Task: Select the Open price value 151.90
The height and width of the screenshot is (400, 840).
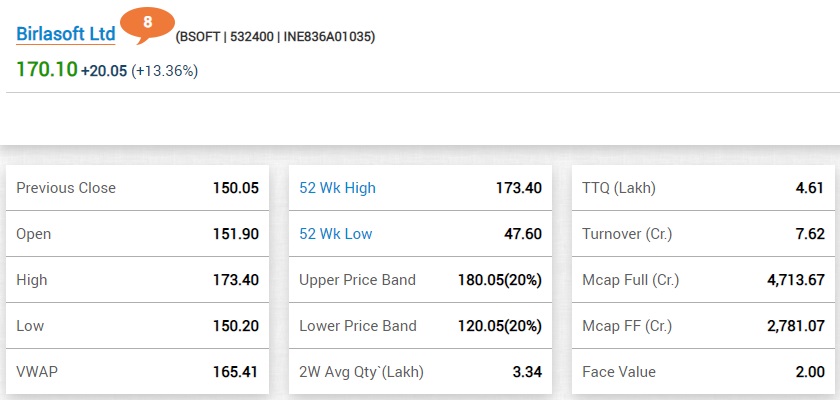Action: tap(236, 234)
